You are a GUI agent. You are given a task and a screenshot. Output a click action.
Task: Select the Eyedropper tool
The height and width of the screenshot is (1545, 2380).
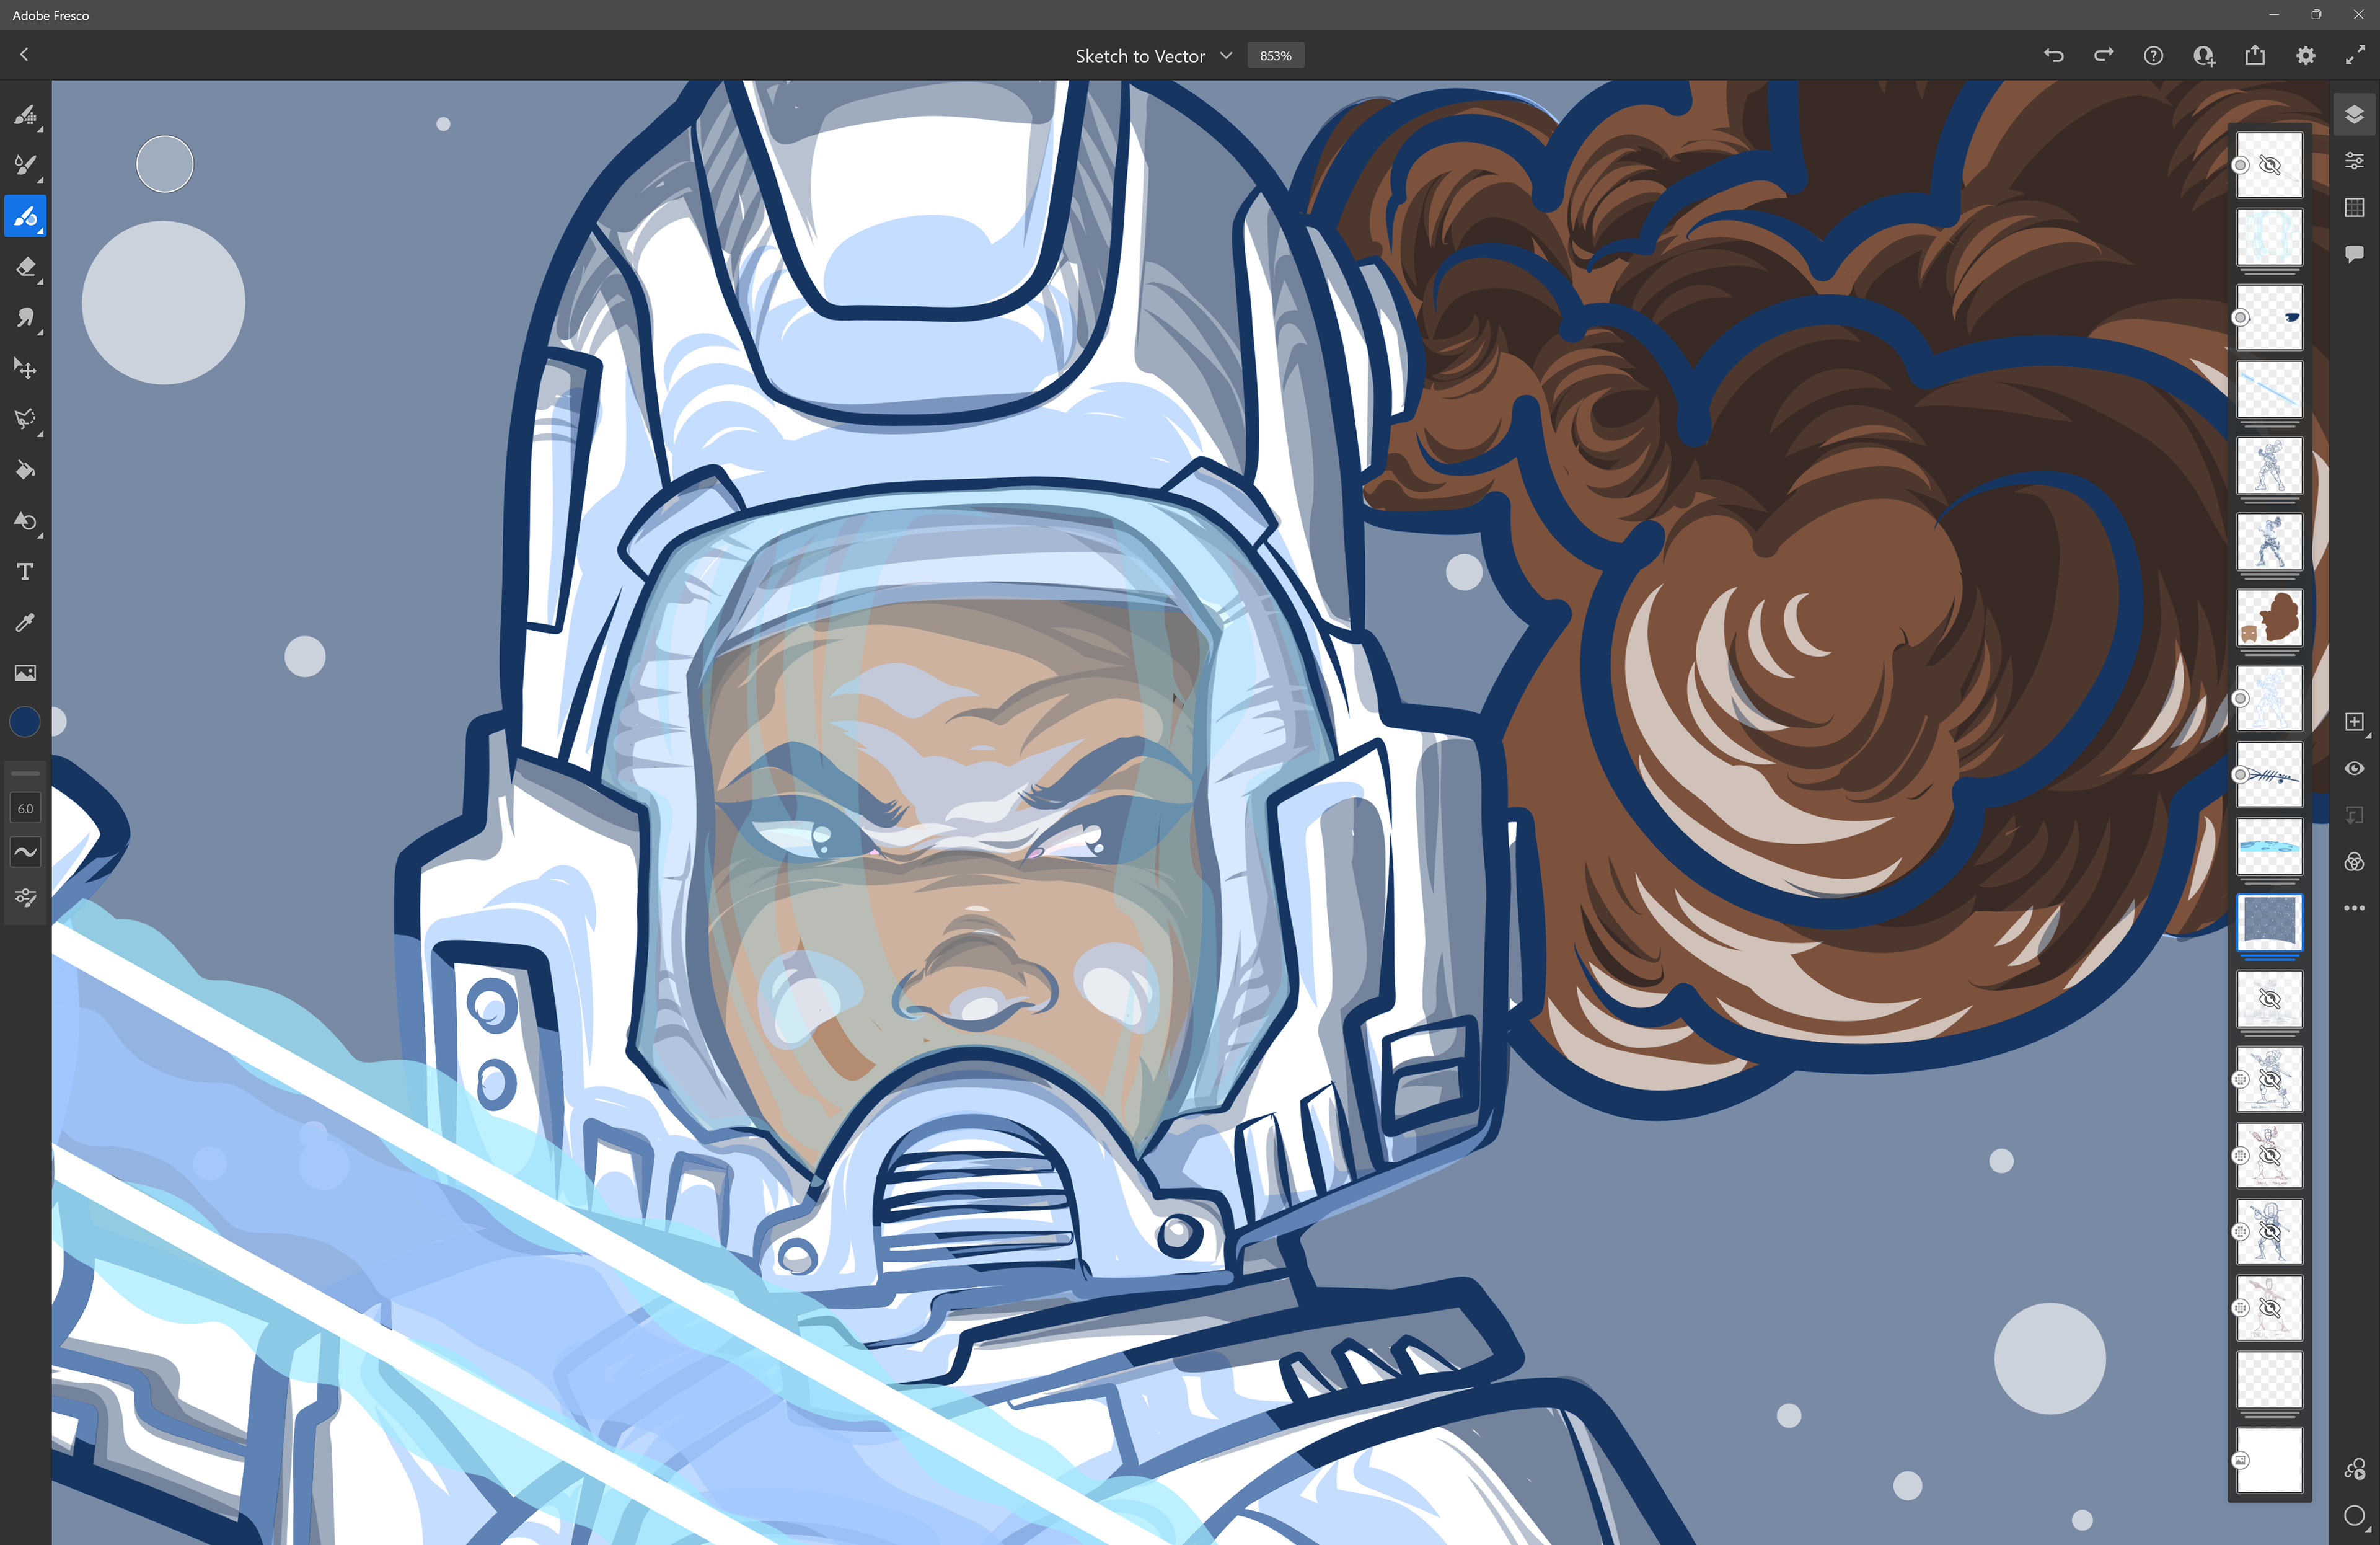25,622
